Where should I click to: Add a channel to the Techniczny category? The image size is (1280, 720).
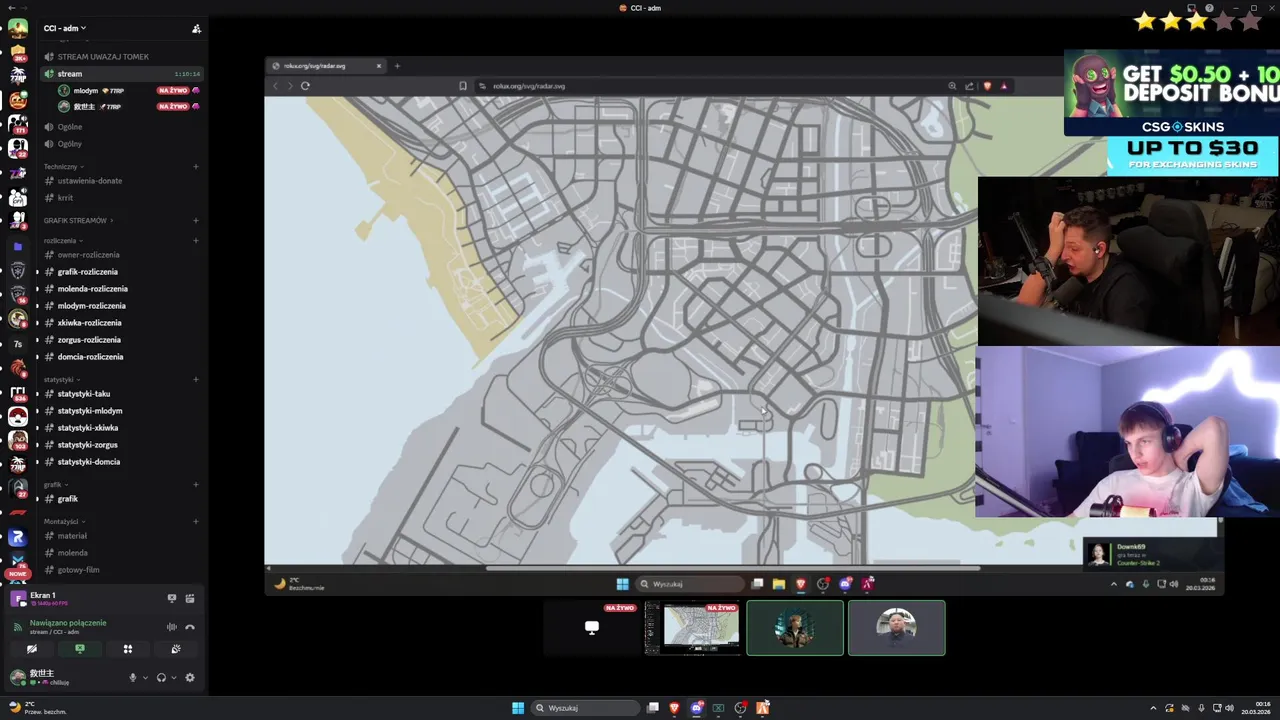196,166
